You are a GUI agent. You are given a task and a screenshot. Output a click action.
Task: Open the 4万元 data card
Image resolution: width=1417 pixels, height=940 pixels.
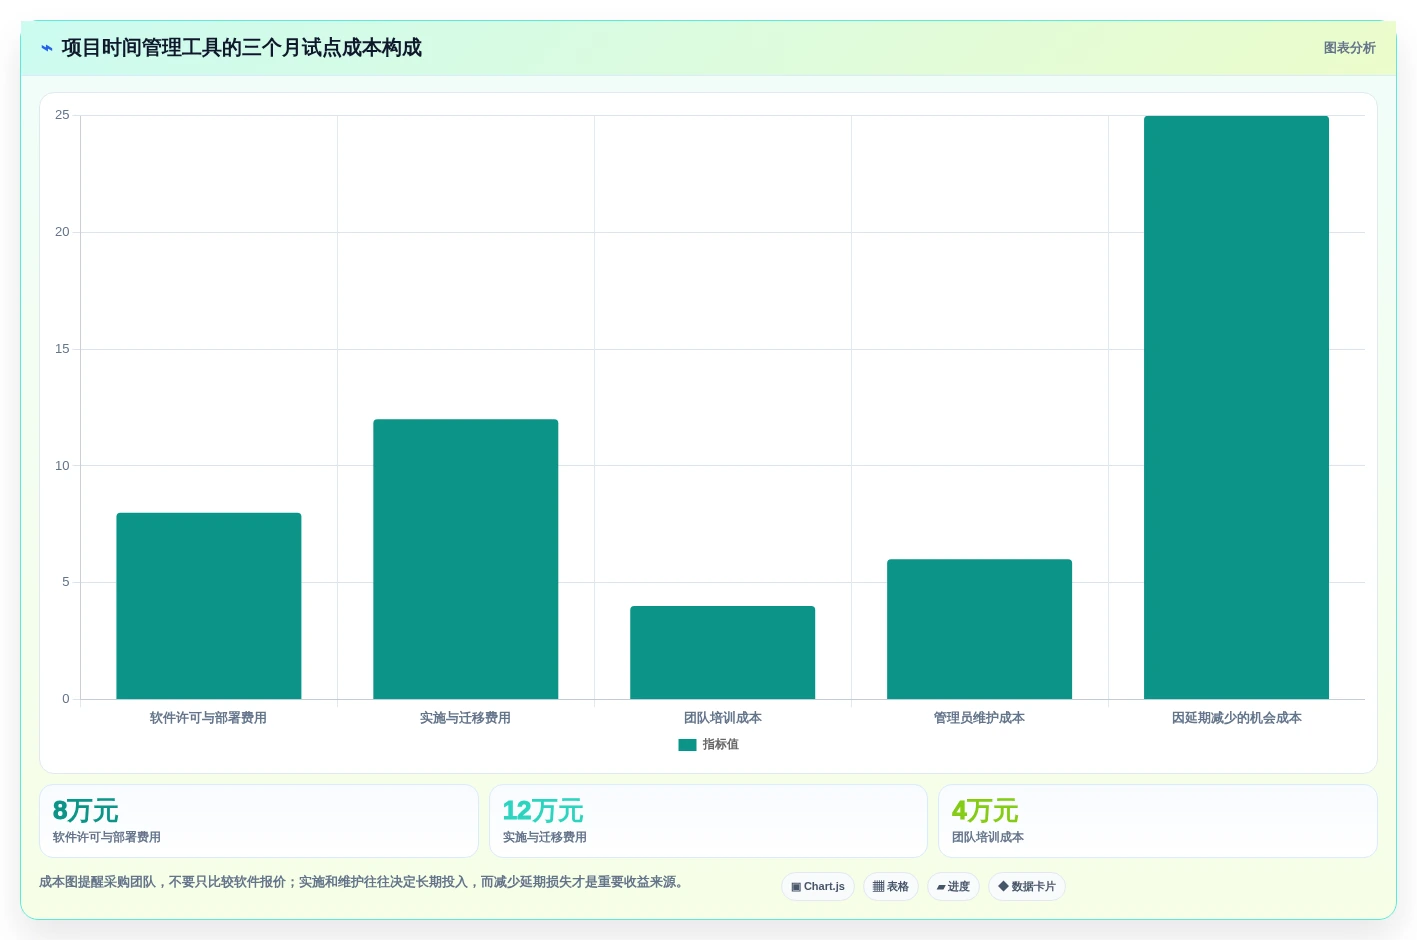(1158, 821)
